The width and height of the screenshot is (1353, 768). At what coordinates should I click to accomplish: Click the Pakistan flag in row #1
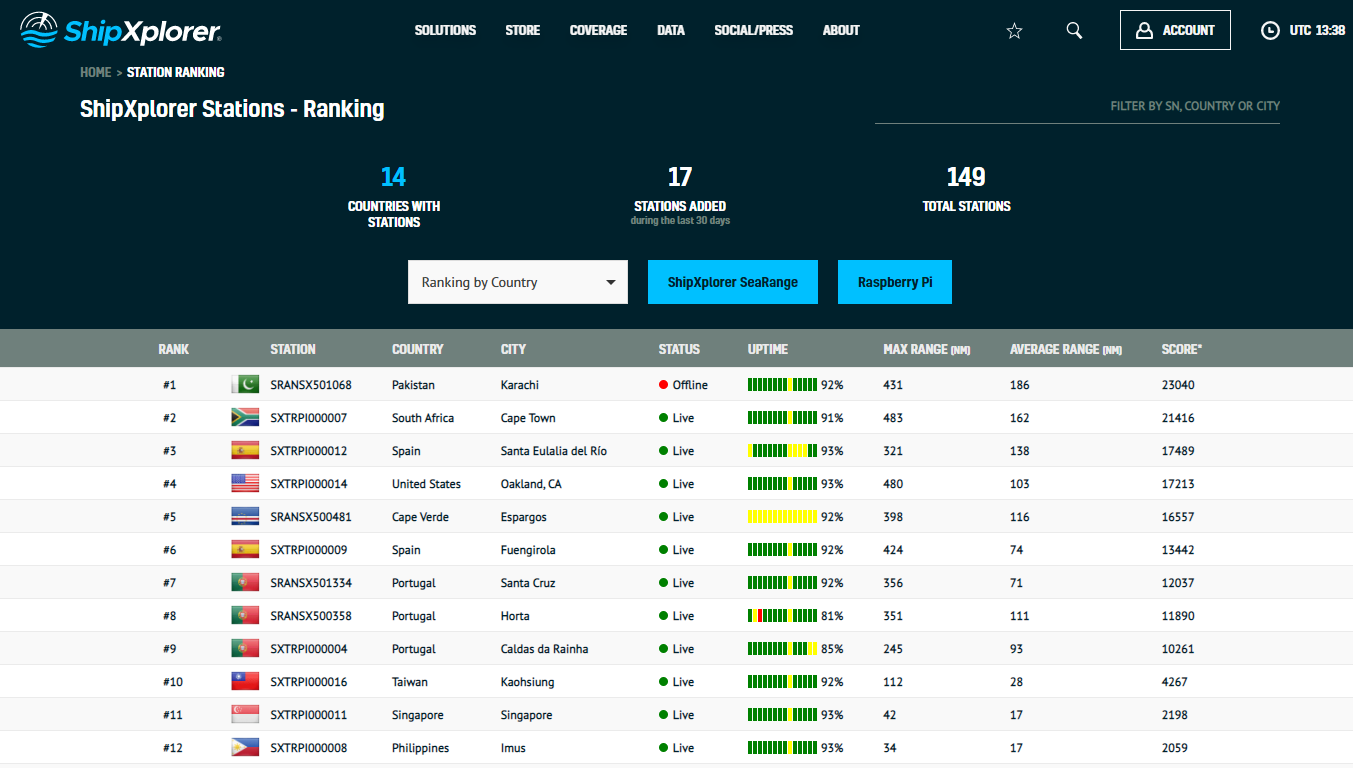point(245,385)
